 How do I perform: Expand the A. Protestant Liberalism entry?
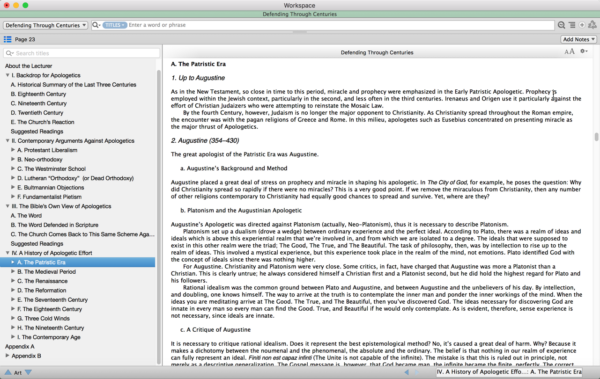click(13, 150)
